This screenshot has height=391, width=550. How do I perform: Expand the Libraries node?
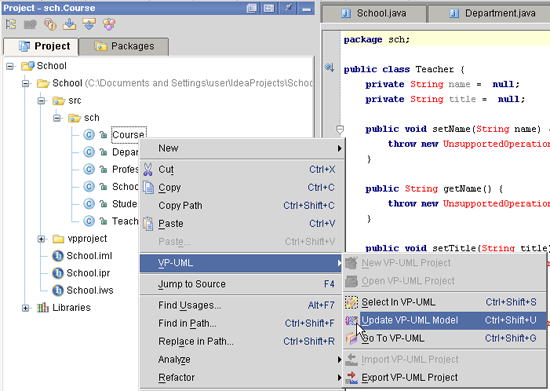[26, 308]
